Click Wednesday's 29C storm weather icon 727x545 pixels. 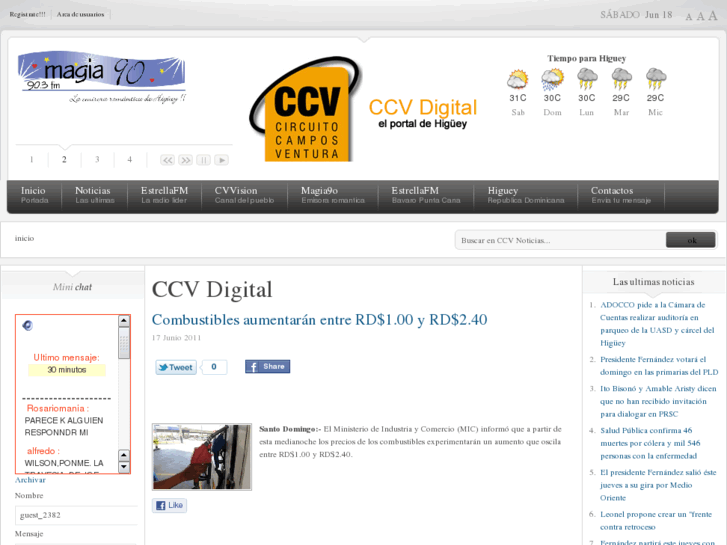(x=656, y=79)
